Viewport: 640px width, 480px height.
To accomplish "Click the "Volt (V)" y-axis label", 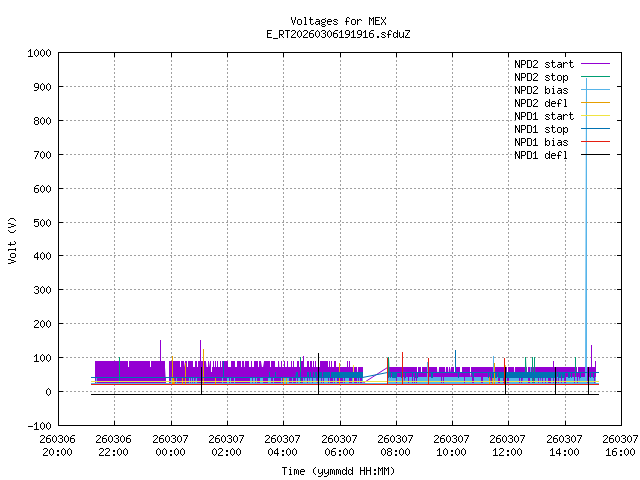I will click(x=12, y=239).
